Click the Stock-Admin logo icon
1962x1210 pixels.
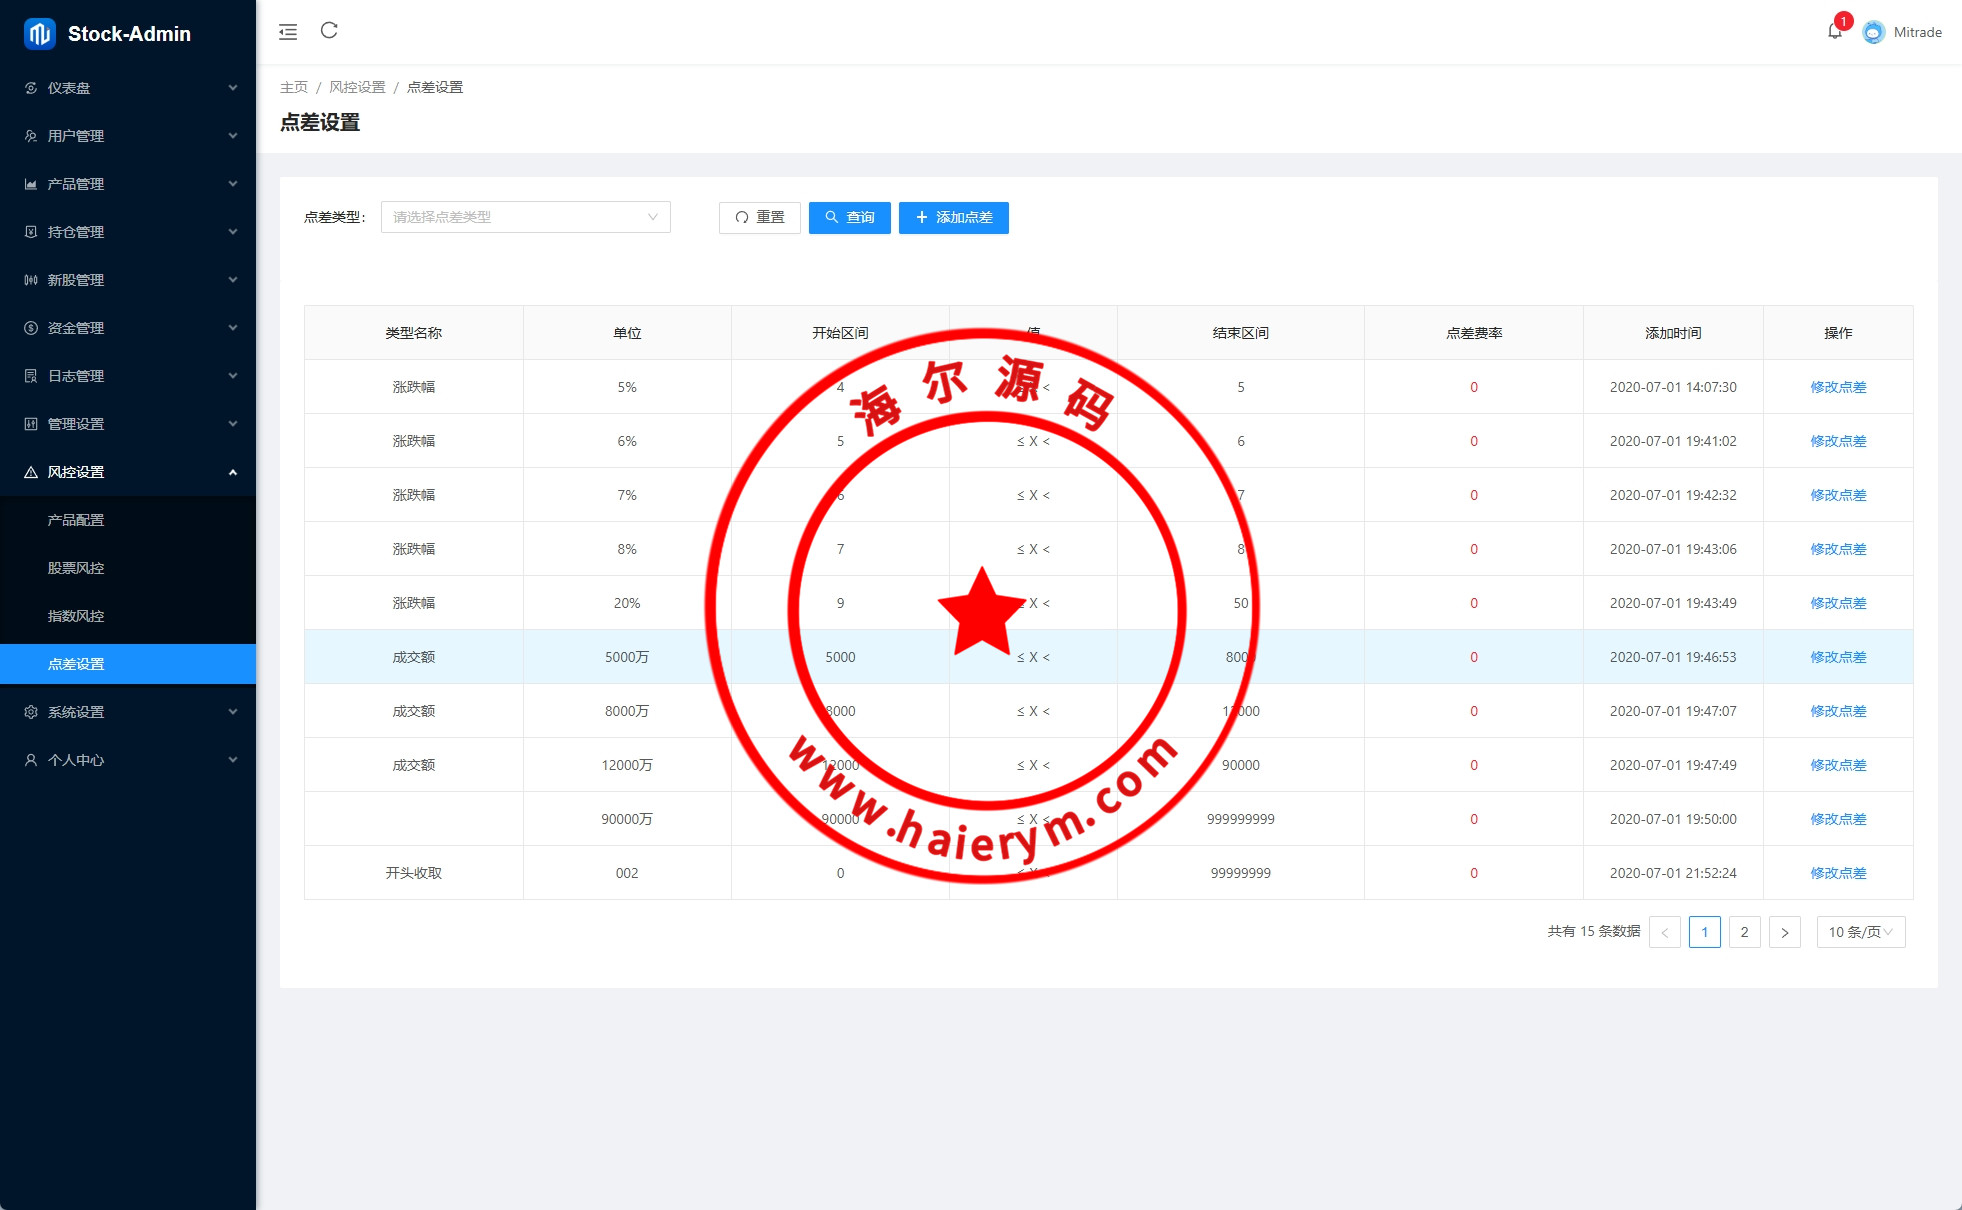[x=40, y=34]
